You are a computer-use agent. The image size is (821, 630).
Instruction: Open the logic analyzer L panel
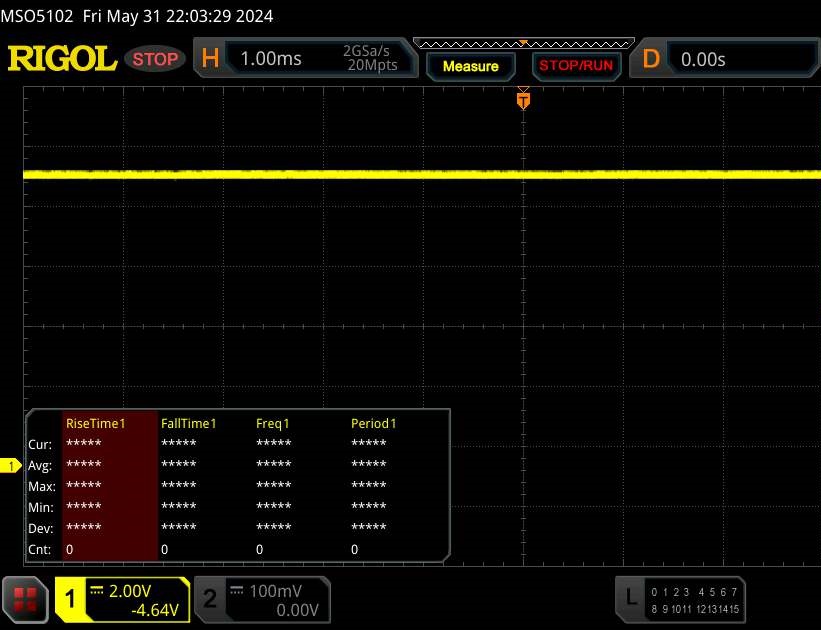[x=680, y=600]
